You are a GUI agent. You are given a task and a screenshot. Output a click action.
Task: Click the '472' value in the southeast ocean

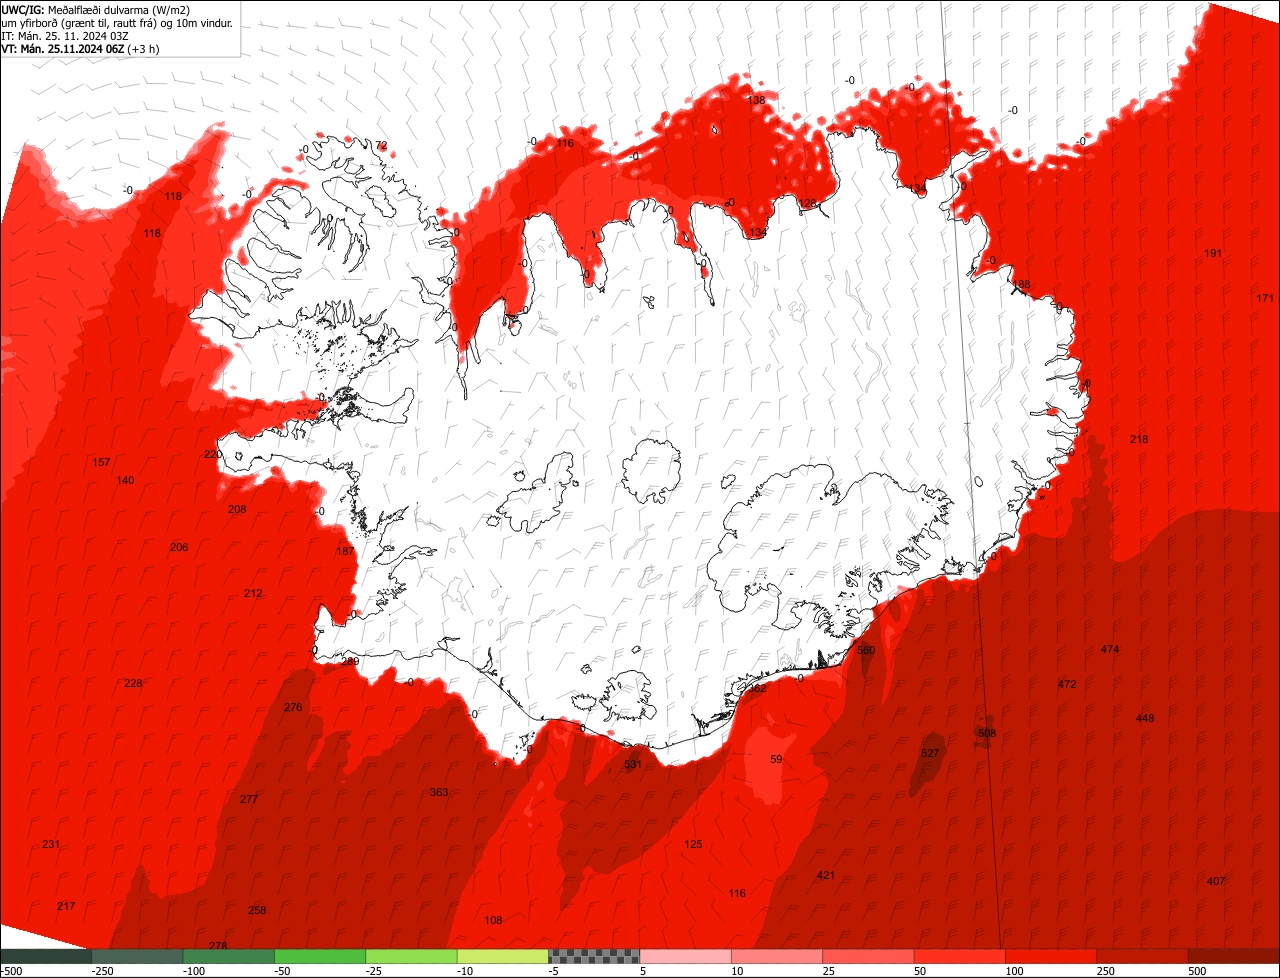(1067, 684)
